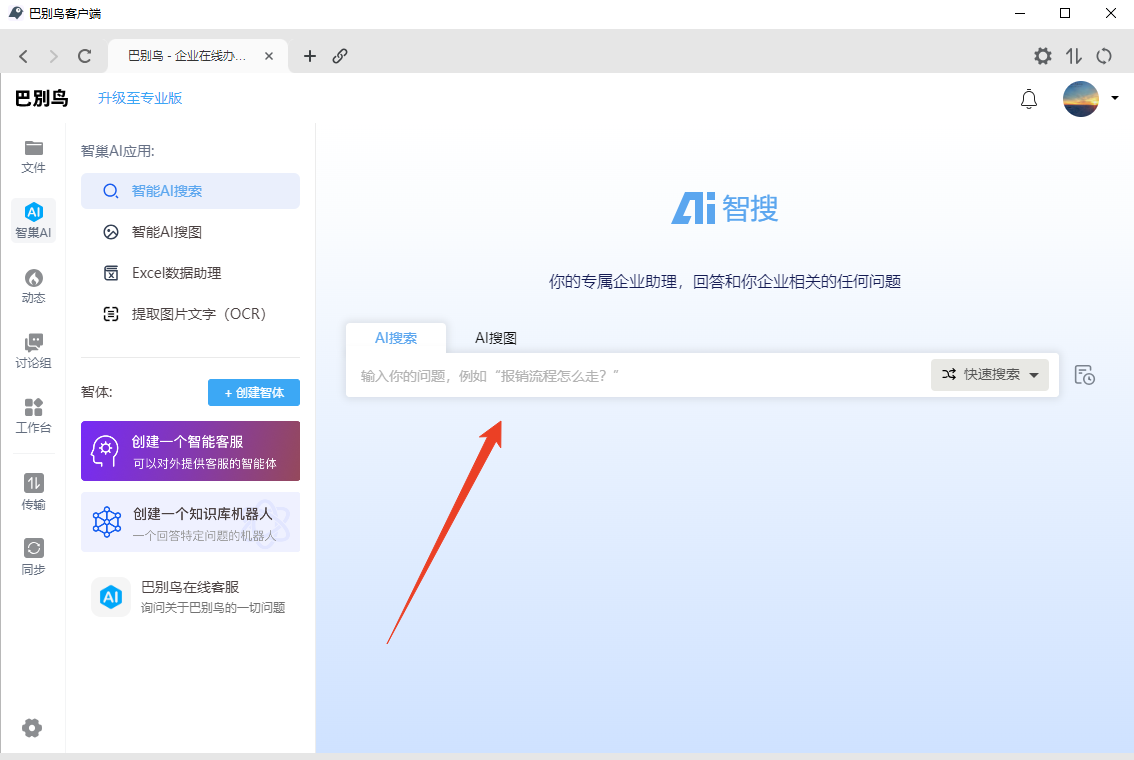The image size is (1134, 760).
Task: Click the 智巢AI应用: heading text
Action: [118, 151]
